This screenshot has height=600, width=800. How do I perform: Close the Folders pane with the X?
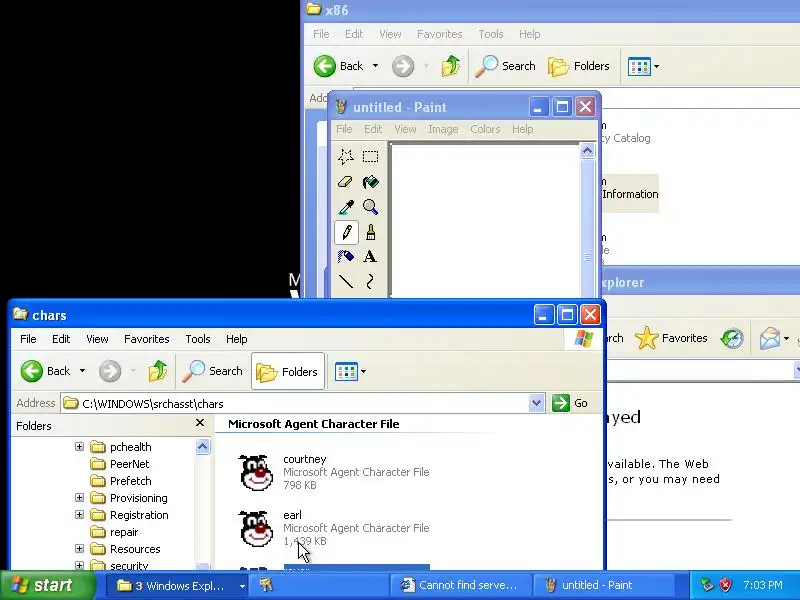coord(200,423)
